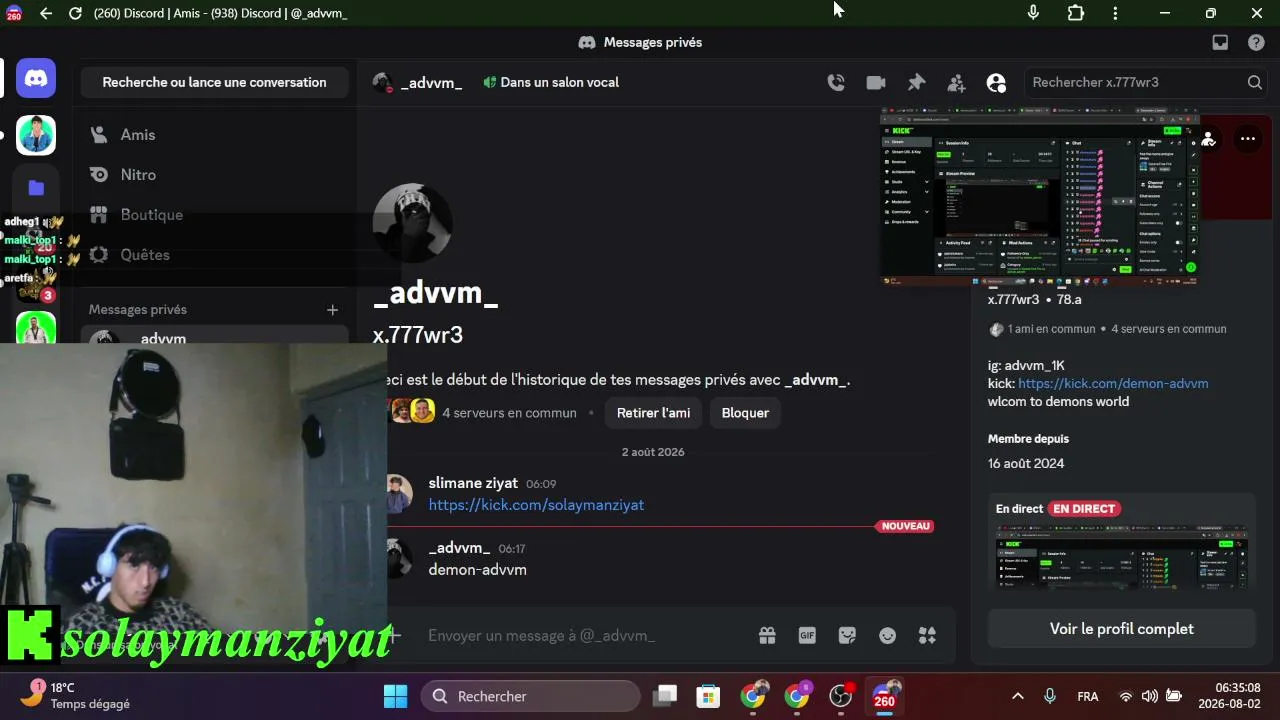Click the FRA language indicator
The image size is (1280, 720).
click(x=1088, y=696)
